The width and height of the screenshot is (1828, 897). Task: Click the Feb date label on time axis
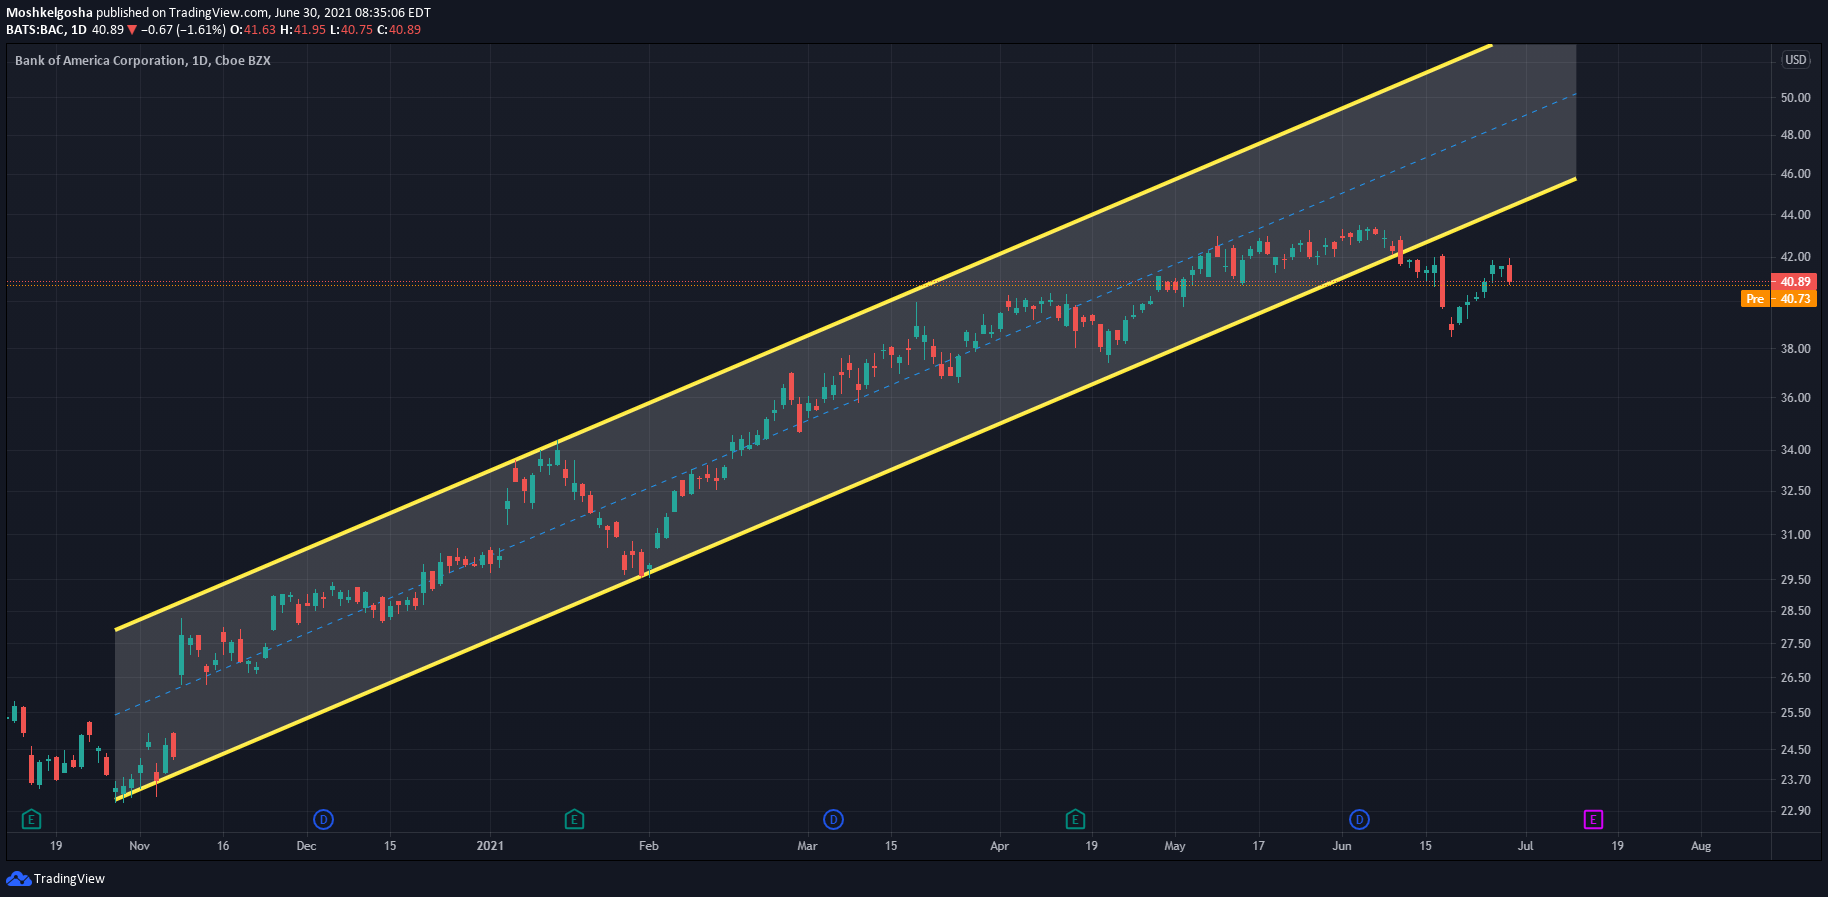click(649, 846)
